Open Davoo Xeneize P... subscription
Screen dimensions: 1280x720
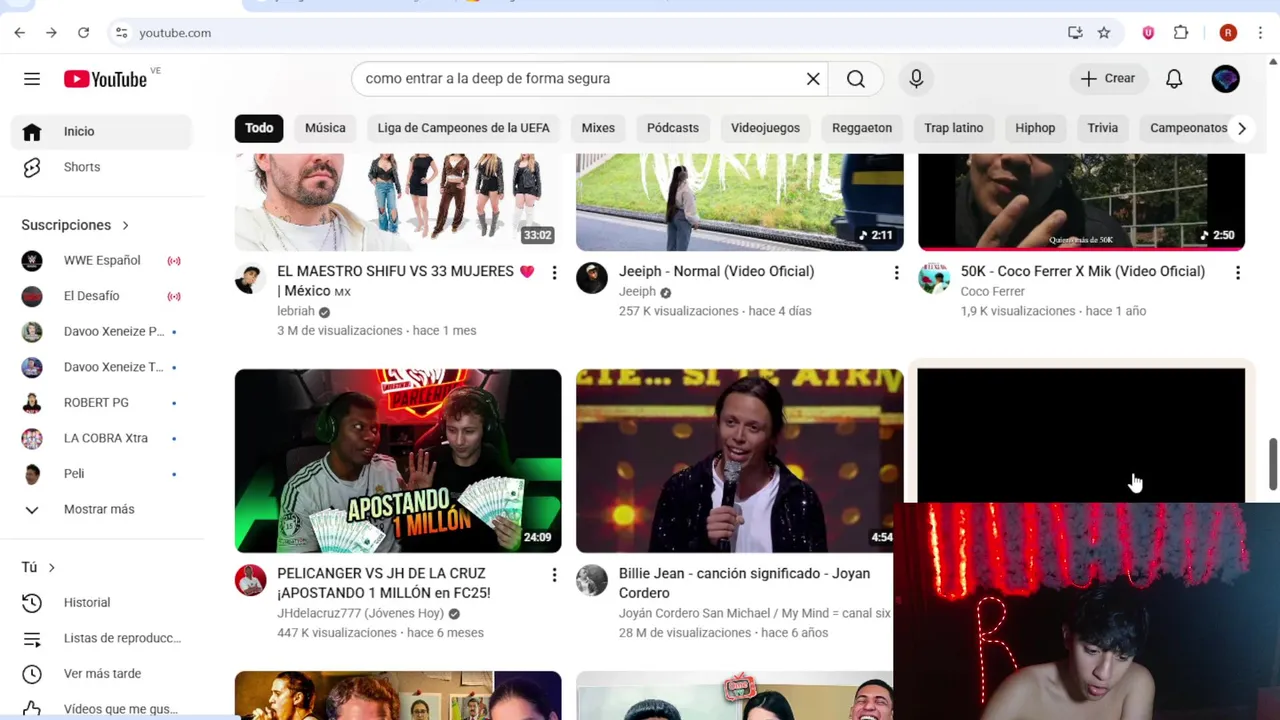102,332
